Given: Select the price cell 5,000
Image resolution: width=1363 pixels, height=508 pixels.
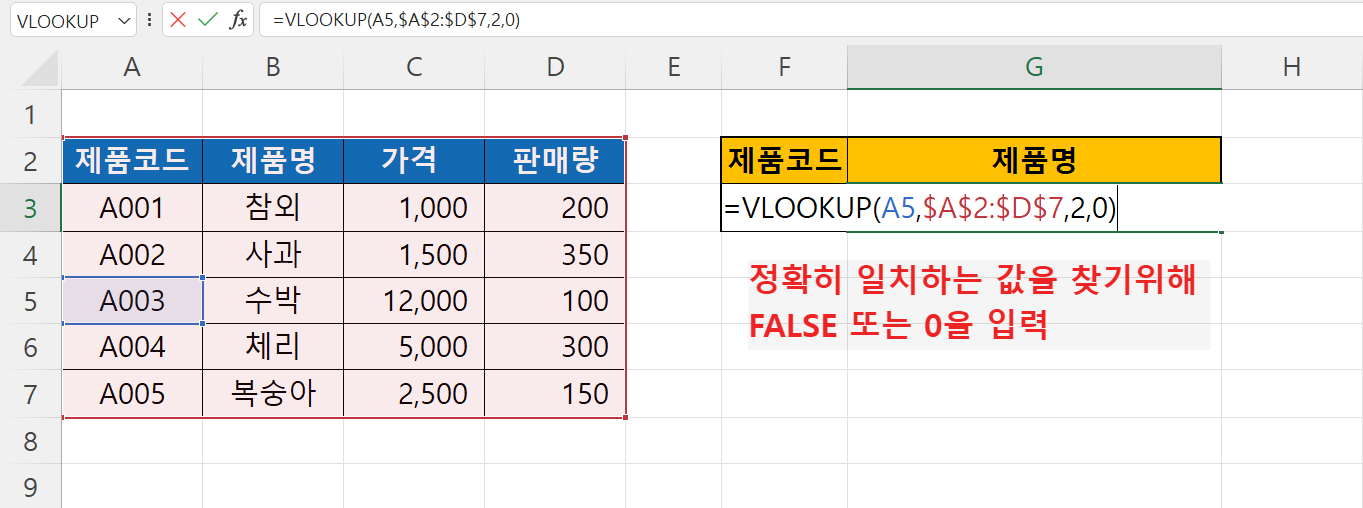Looking at the screenshot, I should 414,347.
